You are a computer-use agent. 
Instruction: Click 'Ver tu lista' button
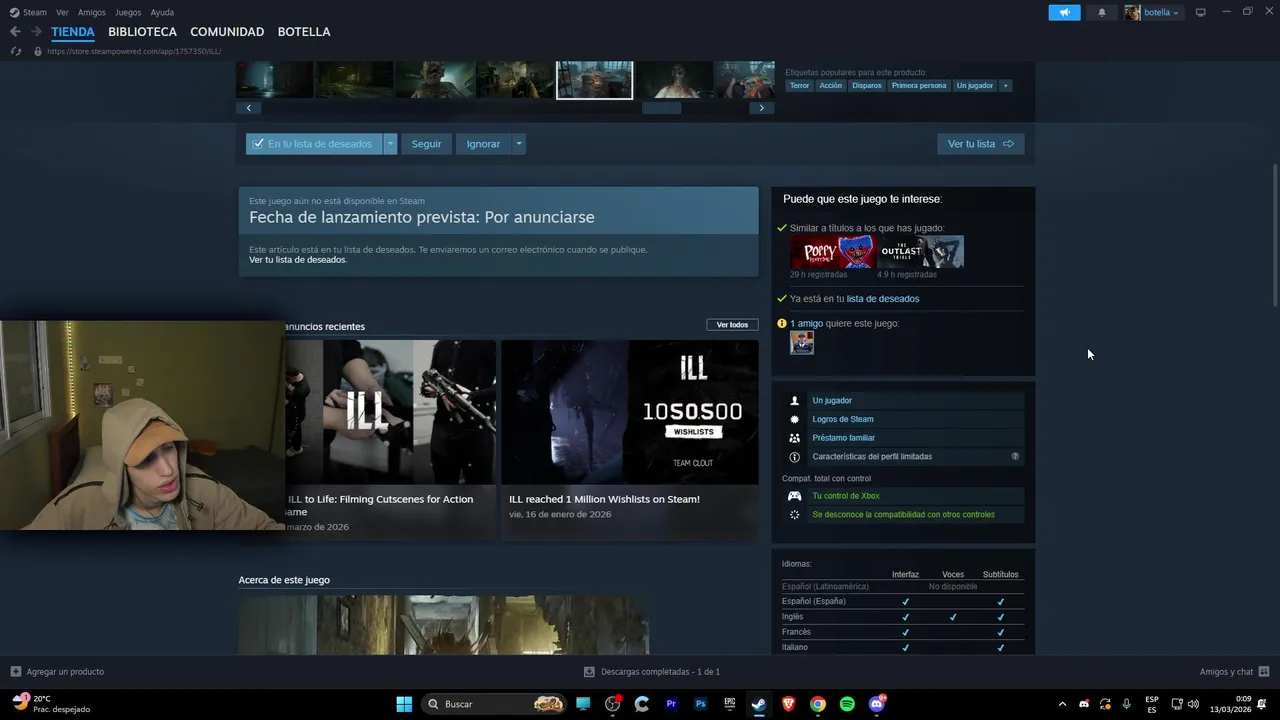980,144
